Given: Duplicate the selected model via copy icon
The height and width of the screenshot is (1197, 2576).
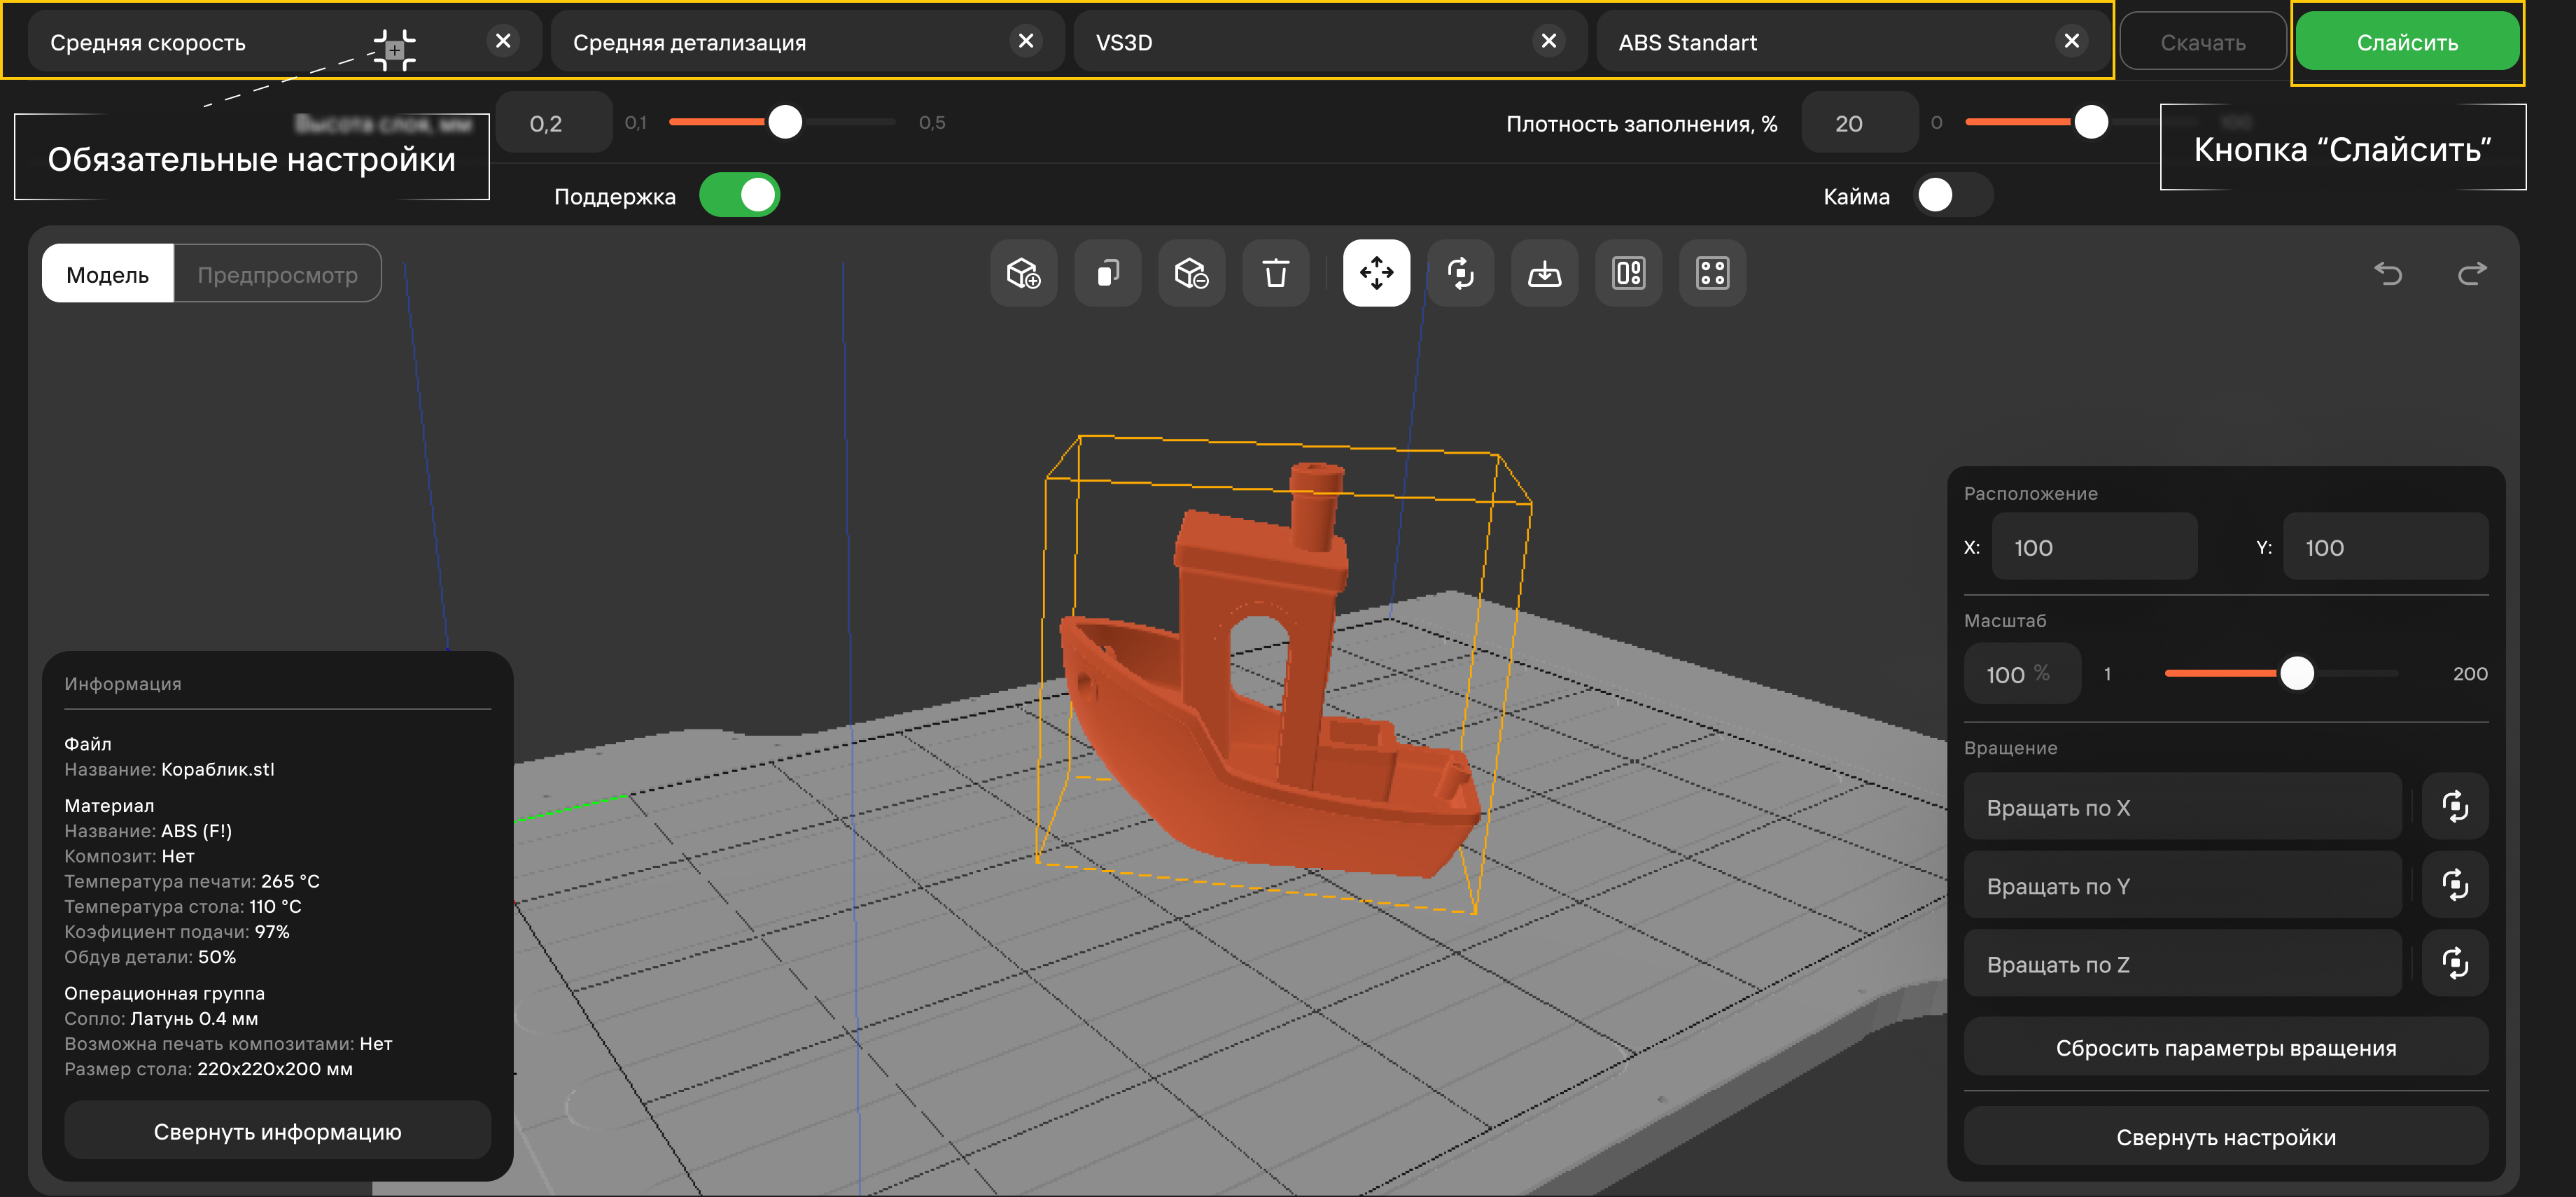Looking at the screenshot, I should 1107,273.
